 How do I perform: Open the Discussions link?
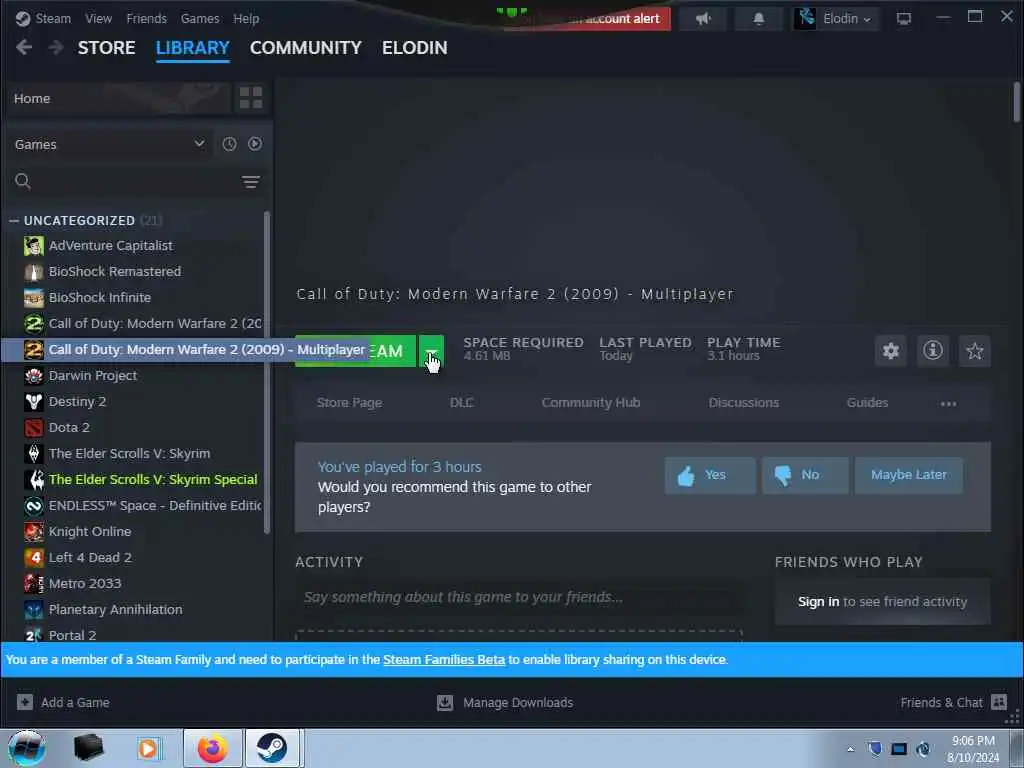(744, 403)
